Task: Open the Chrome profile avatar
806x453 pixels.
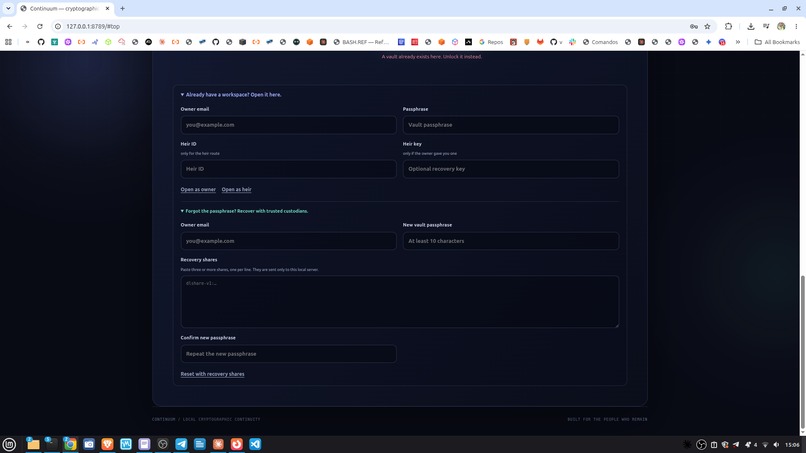Action: (x=781, y=26)
